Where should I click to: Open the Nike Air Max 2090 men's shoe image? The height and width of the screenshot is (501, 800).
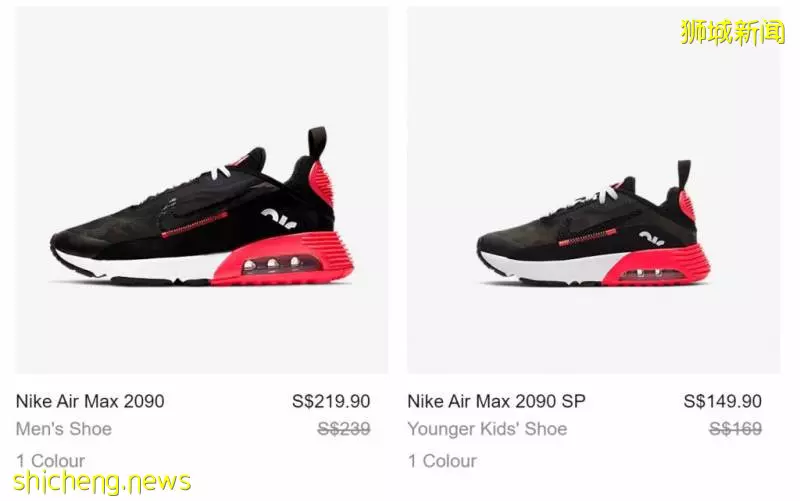(202, 190)
